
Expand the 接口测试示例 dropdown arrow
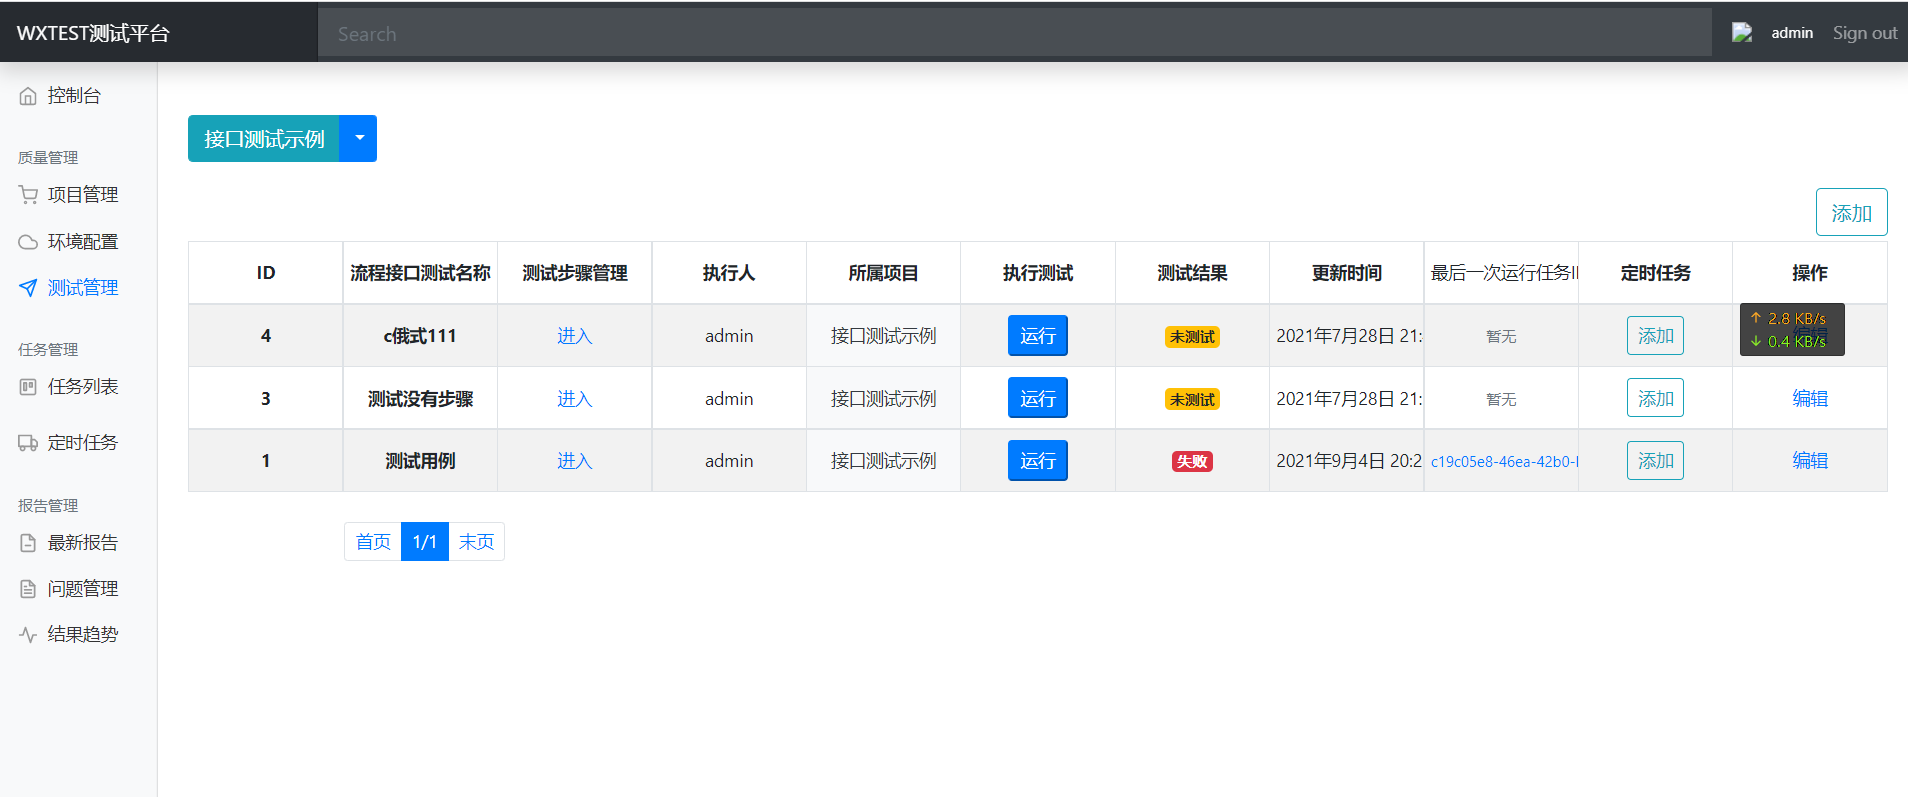pyautogui.click(x=359, y=138)
